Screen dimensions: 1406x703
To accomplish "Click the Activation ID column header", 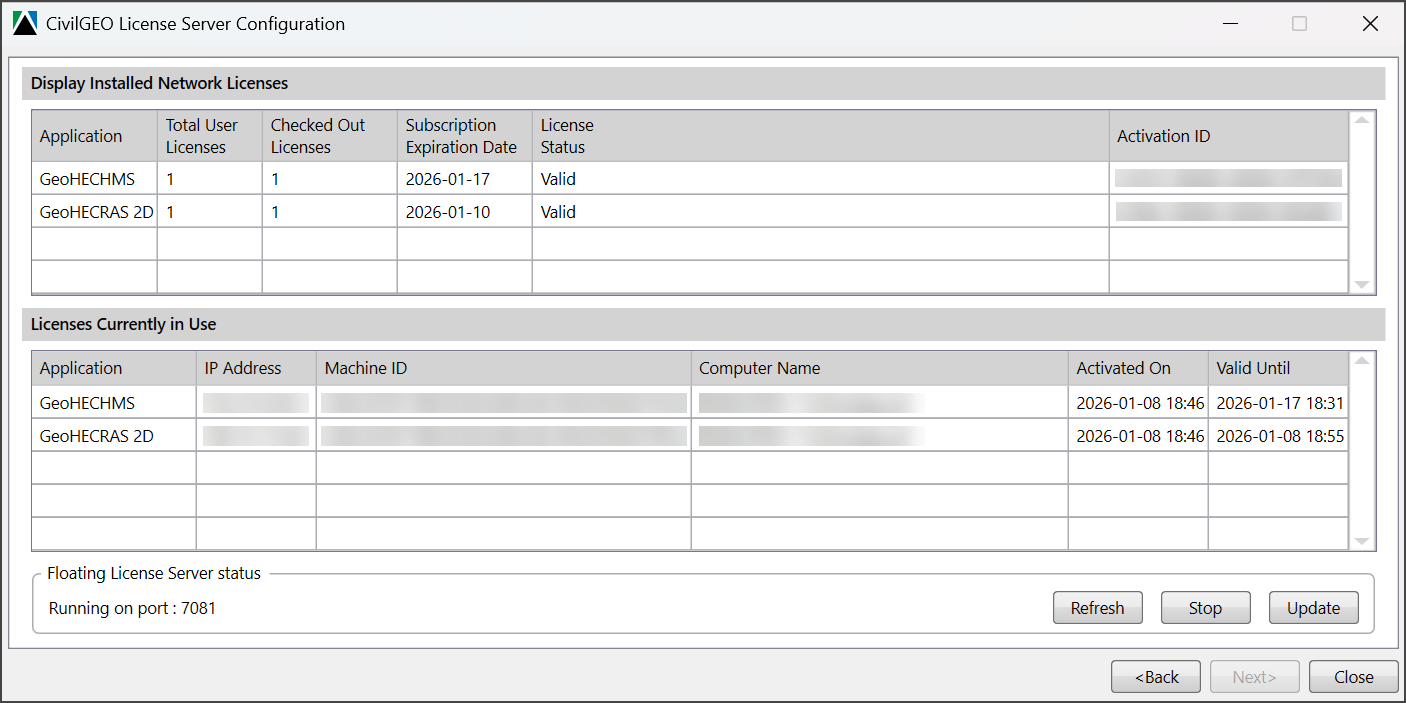I will 1228,136.
